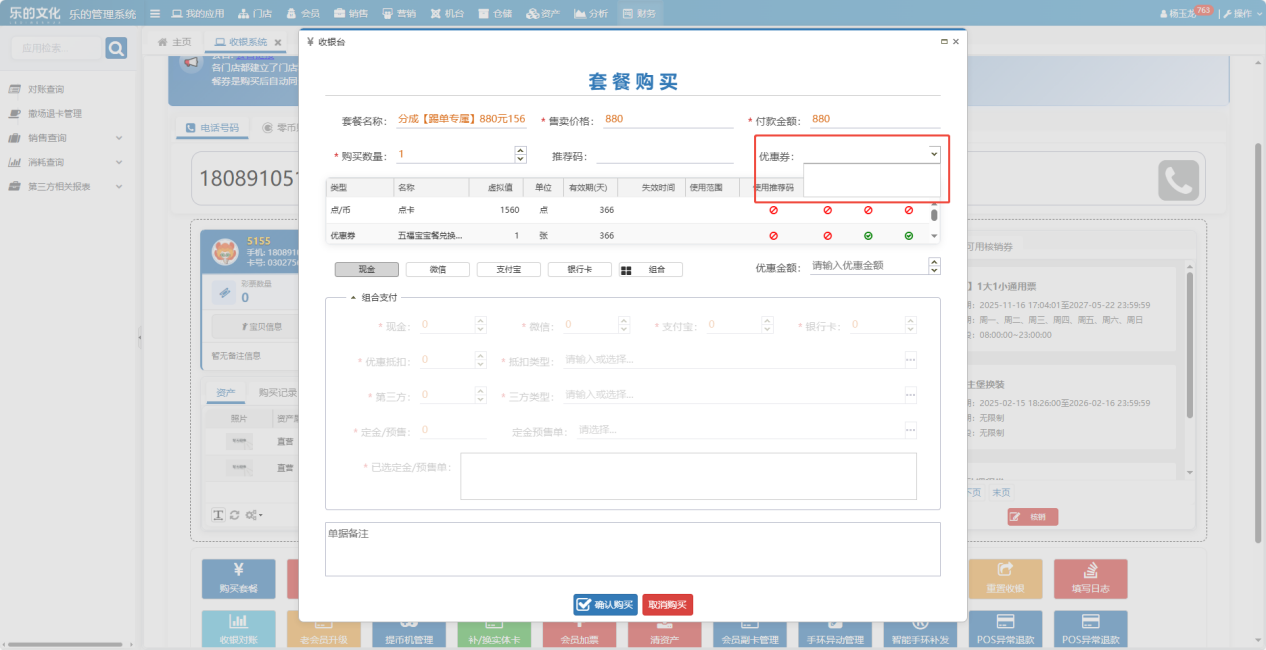Switch to the 主页 tab
This screenshot has width=1266, height=650.
175,42
